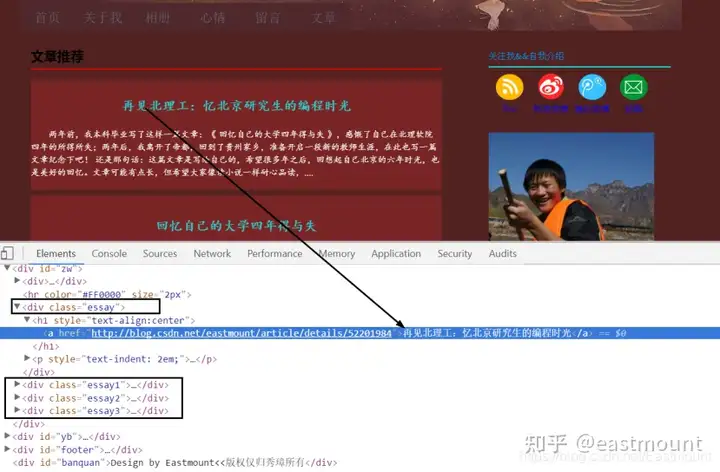Open 心情 in the navigation bar

[x=213, y=18]
